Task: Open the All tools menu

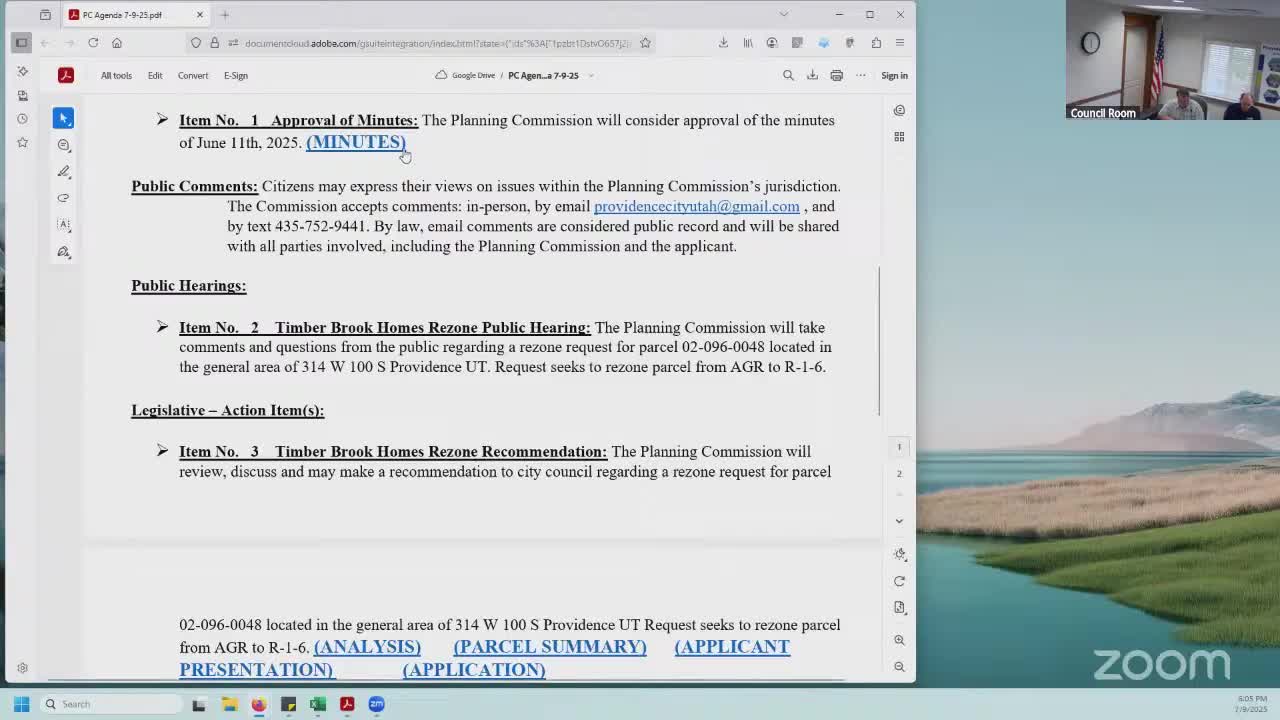Action: click(x=116, y=75)
